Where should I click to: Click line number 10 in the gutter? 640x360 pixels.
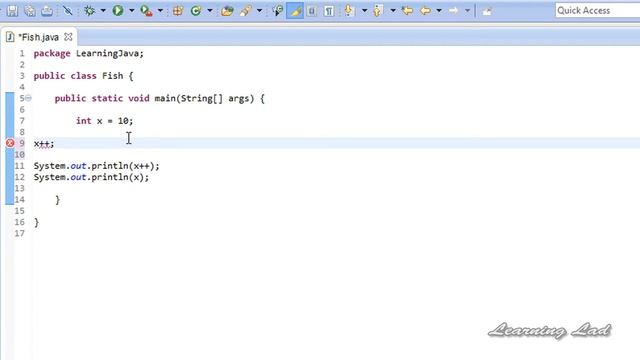pos(19,155)
